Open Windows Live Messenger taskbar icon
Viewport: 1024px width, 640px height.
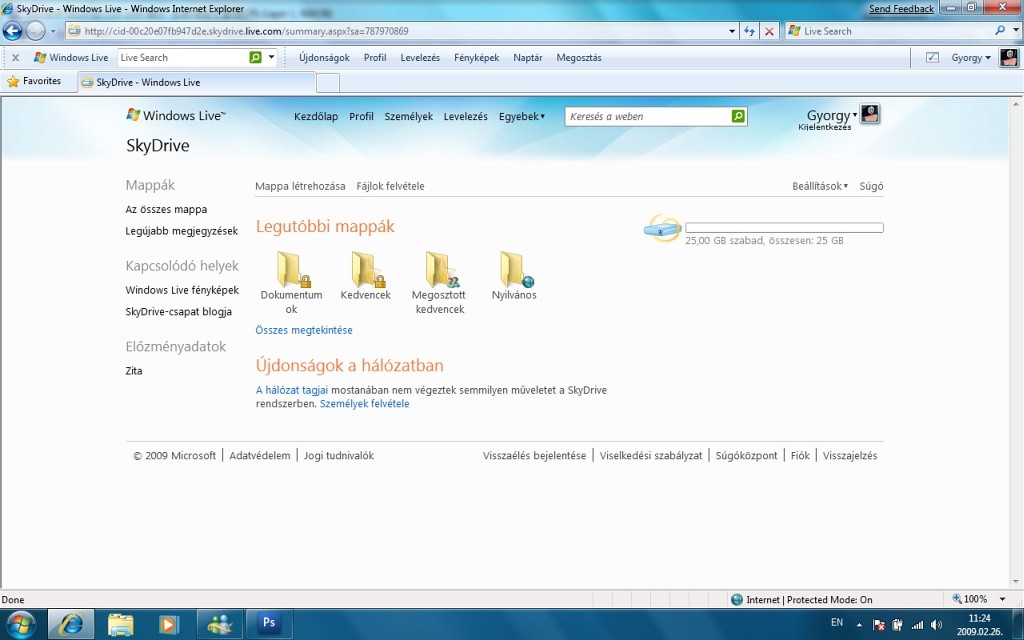point(220,624)
